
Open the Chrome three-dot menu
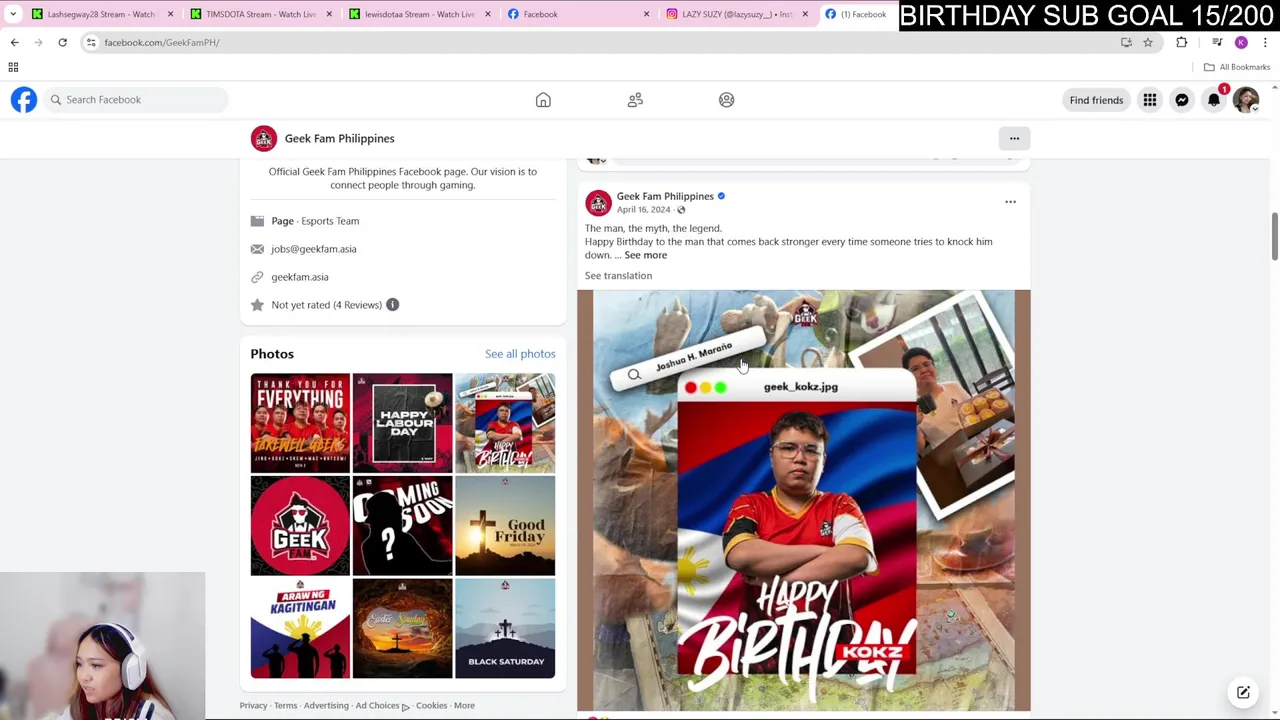coord(1265,42)
